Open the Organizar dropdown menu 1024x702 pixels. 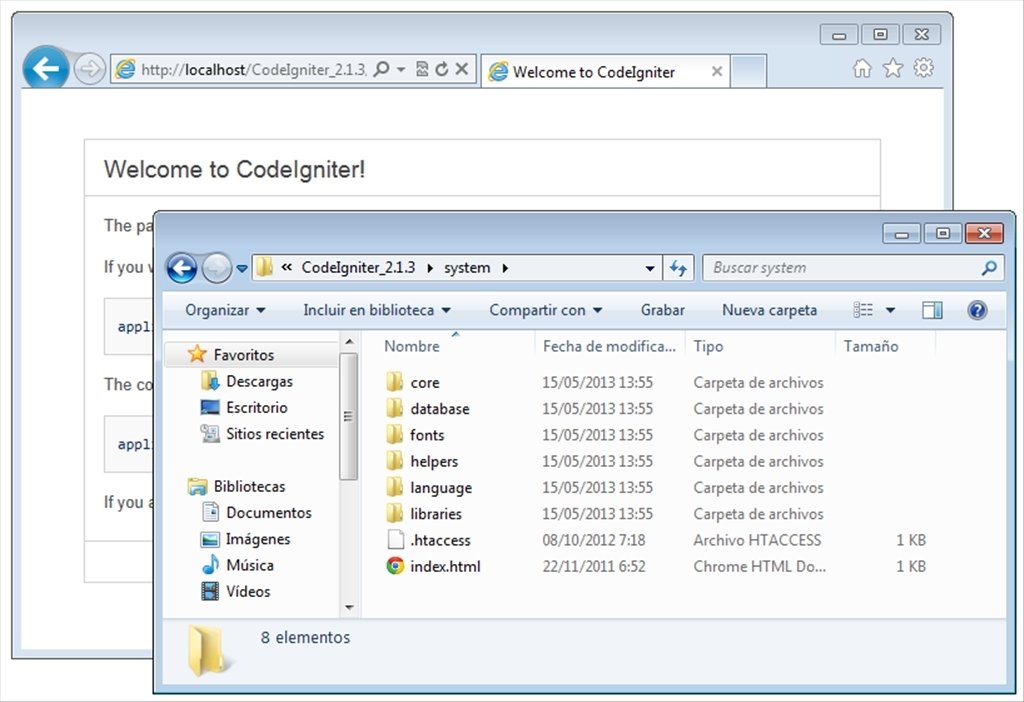(x=222, y=310)
